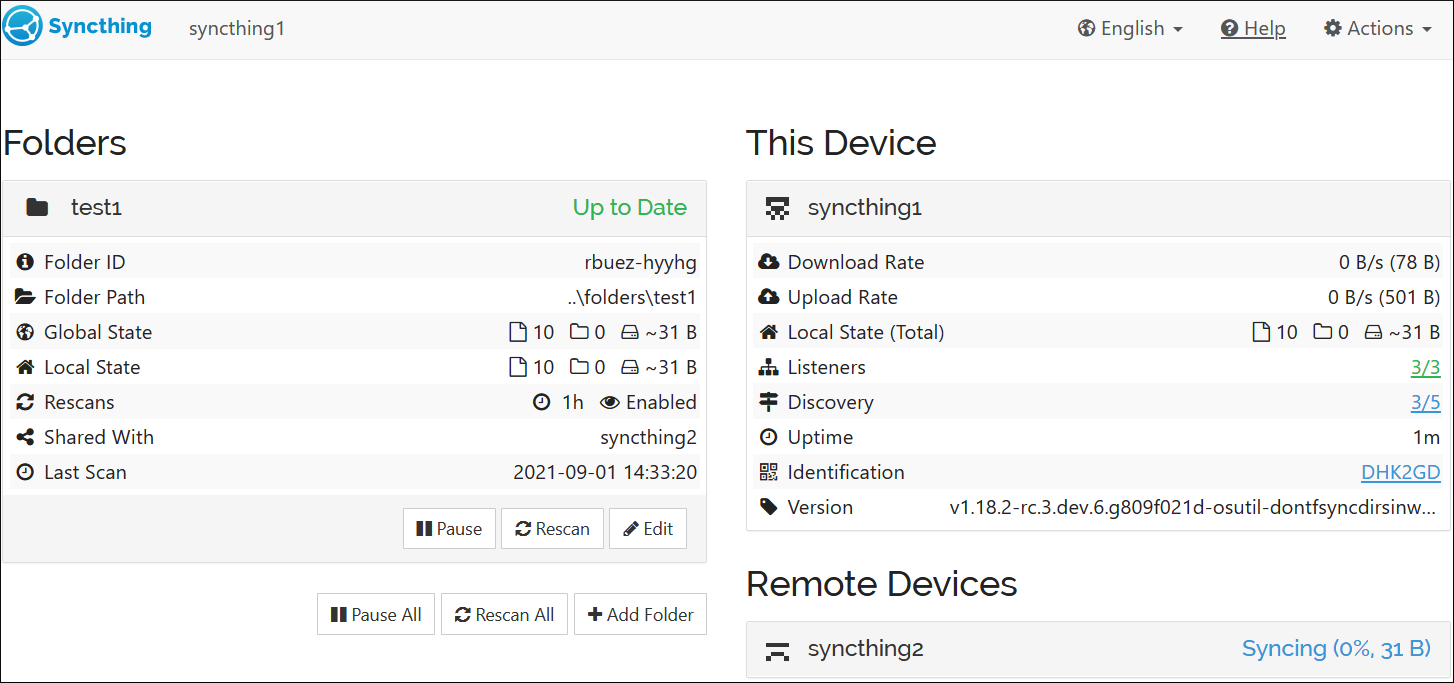This screenshot has width=1454, height=683.
Task: Open the 3/5 Discovery link
Action: (x=1425, y=402)
